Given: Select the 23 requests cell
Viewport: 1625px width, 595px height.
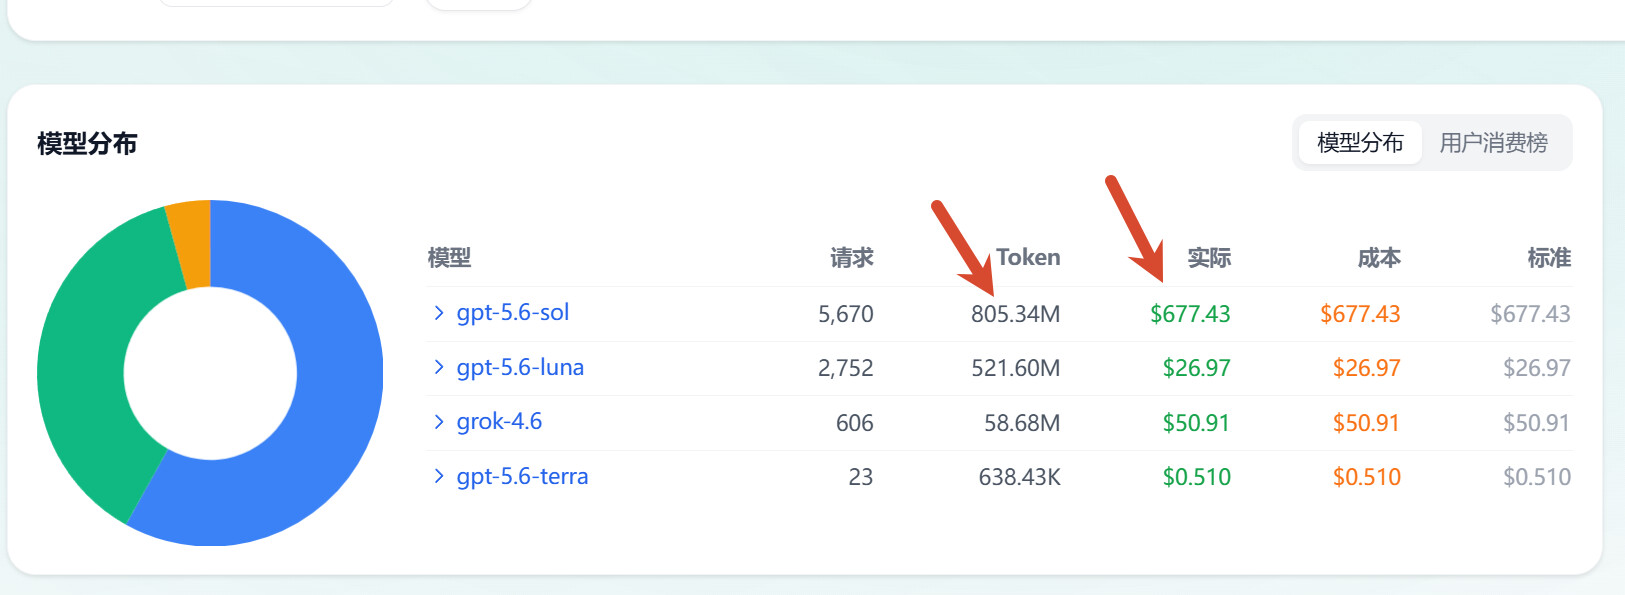Looking at the screenshot, I should [861, 477].
